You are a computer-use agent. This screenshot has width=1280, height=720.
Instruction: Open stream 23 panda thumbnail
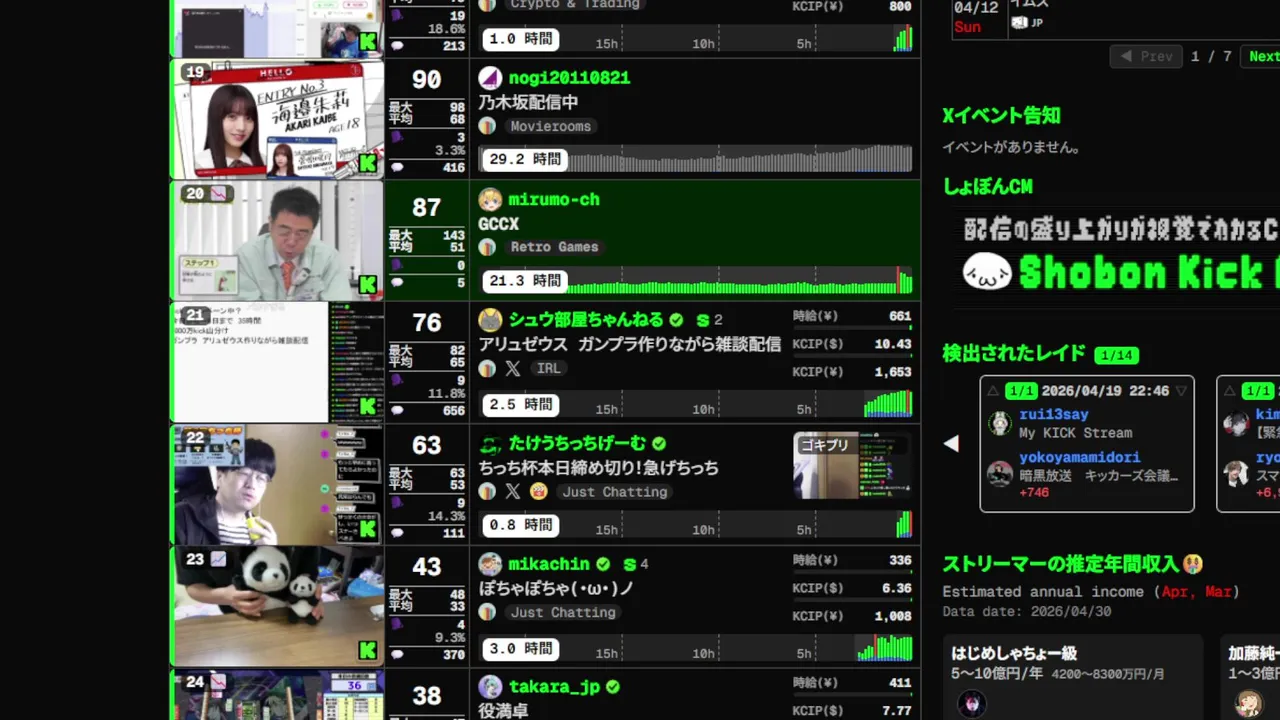pyautogui.click(x=278, y=607)
